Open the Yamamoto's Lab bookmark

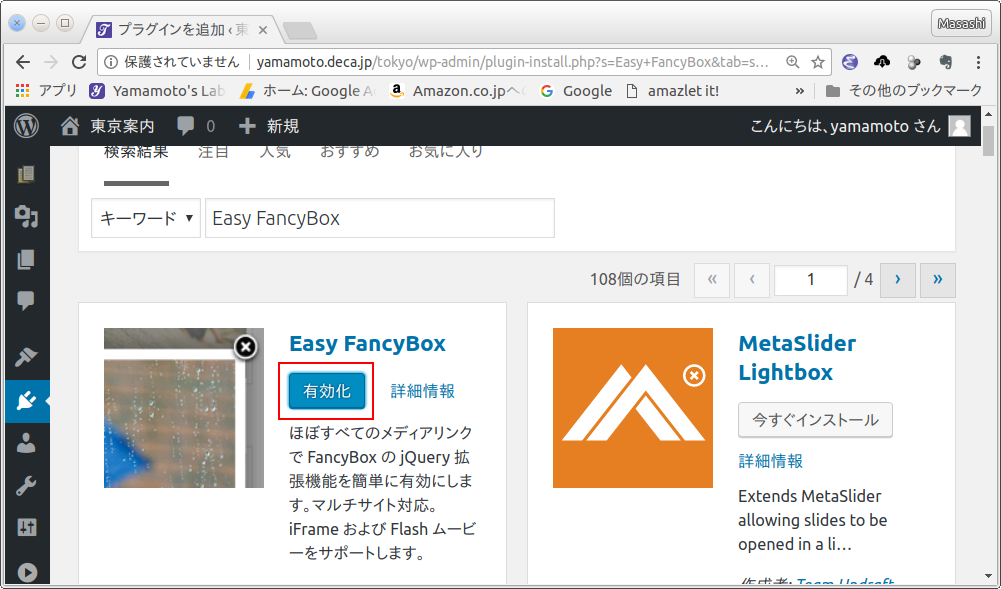coord(157,91)
